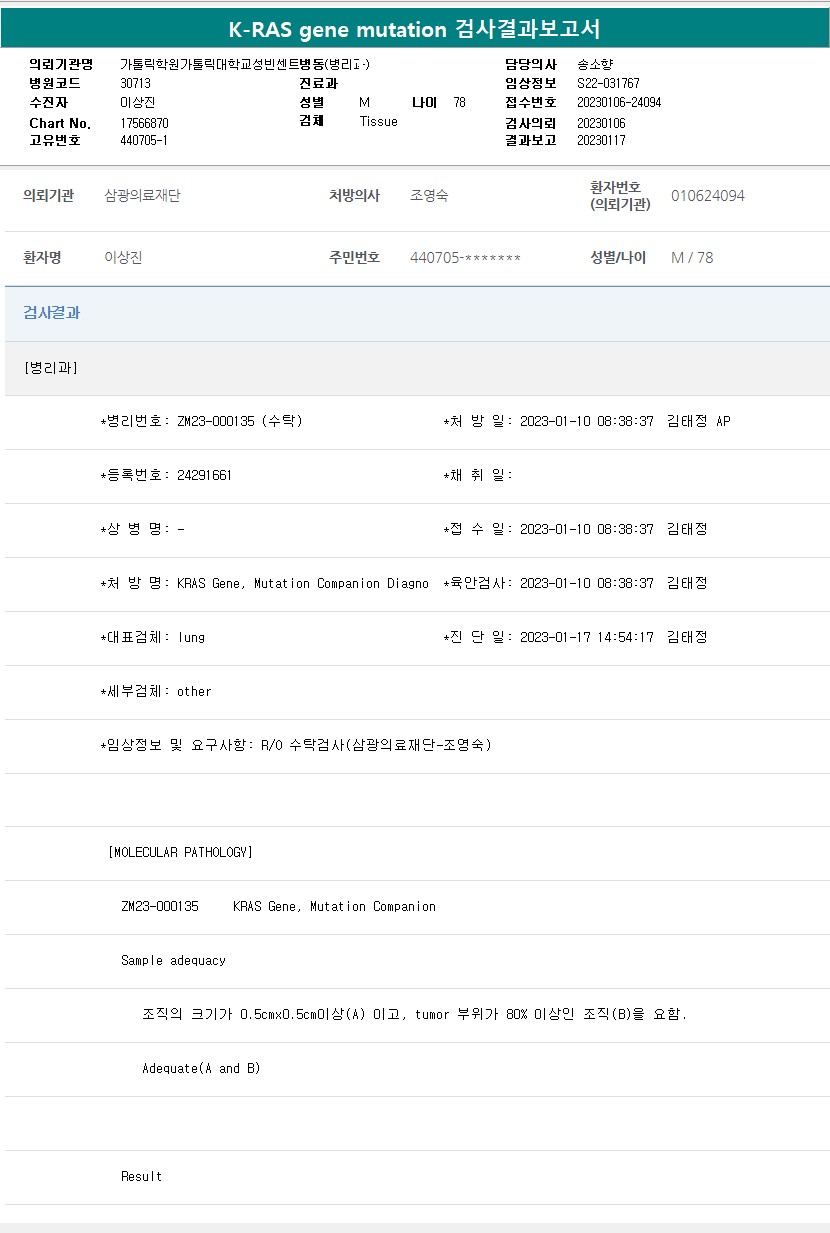Select the clinical info line R/O 수탁검사
Viewport: 830px width, 1233px height.
376,745
